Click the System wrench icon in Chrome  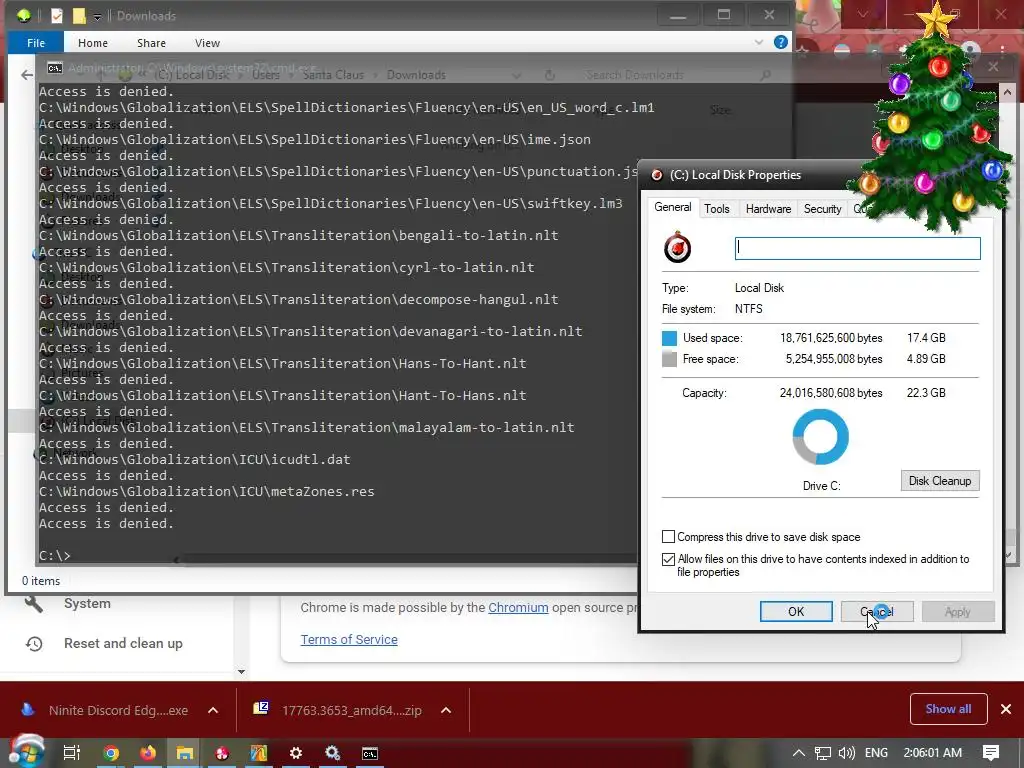coord(34,603)
